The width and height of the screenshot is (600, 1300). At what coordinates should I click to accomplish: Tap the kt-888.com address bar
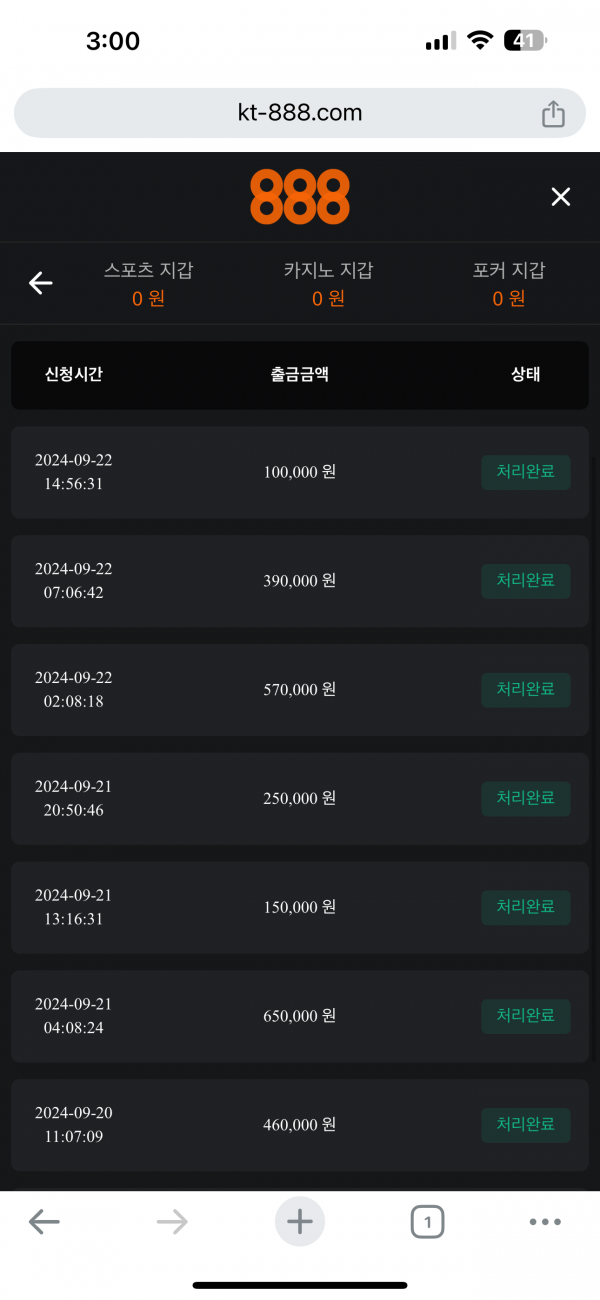[x=300, y=113]
